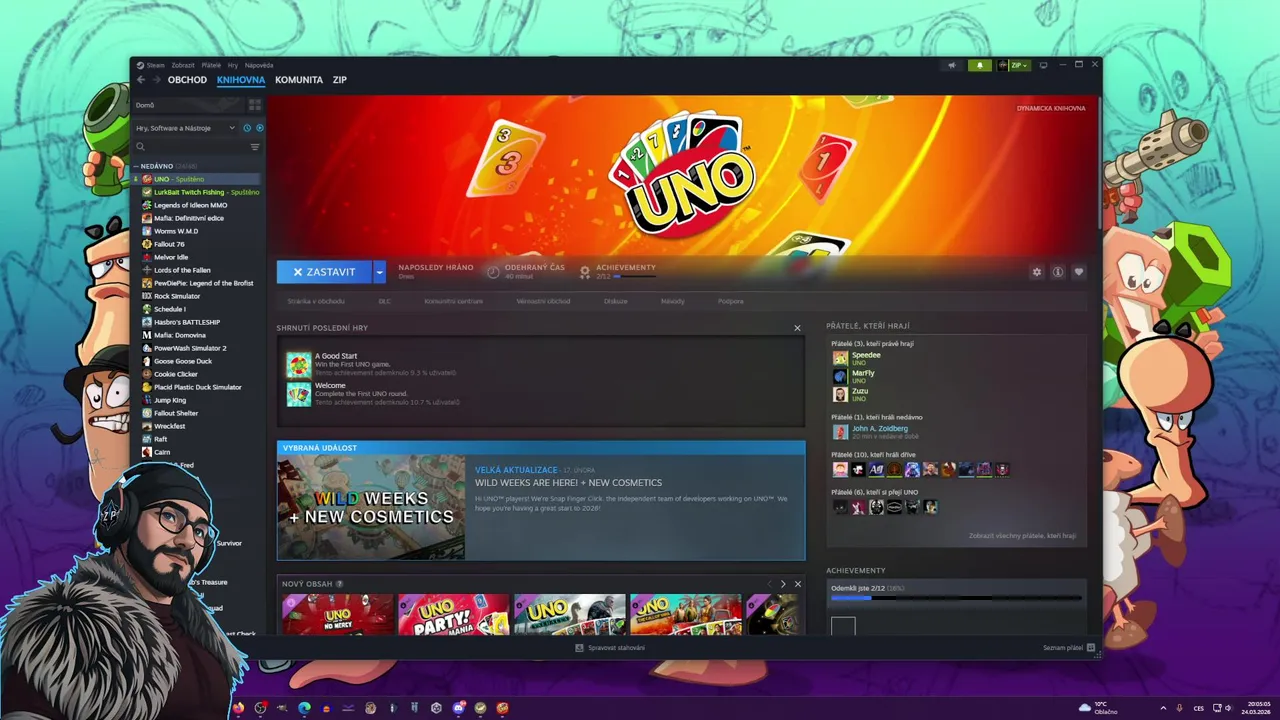The width and height of the screenshot is (1280, 720).
Task: Toggle the recent activity clock filter
Action: pyautogui.click(x=247, y=128)
